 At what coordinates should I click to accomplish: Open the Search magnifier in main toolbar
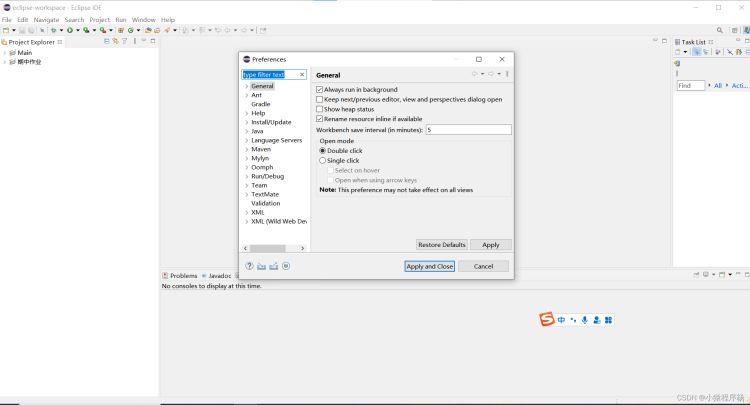tap(719, 30)
